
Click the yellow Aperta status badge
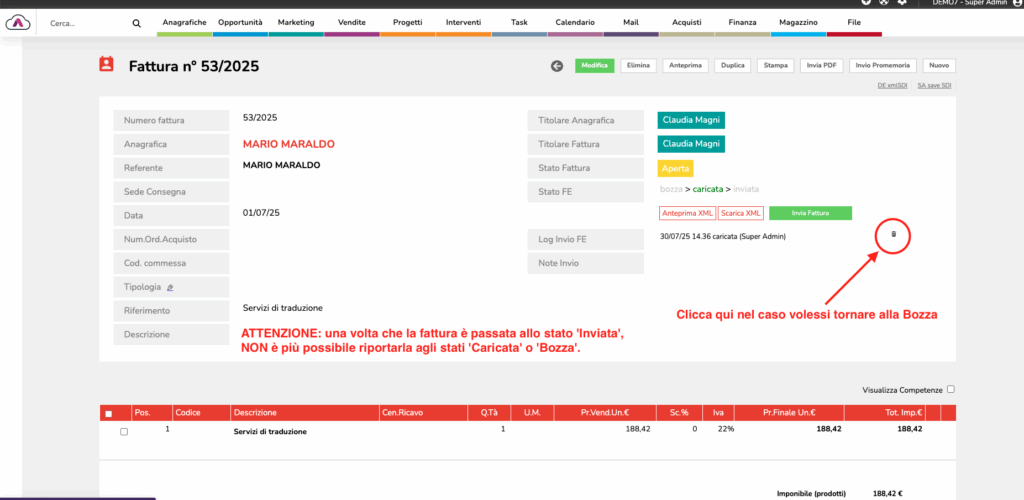click(675, 168)
